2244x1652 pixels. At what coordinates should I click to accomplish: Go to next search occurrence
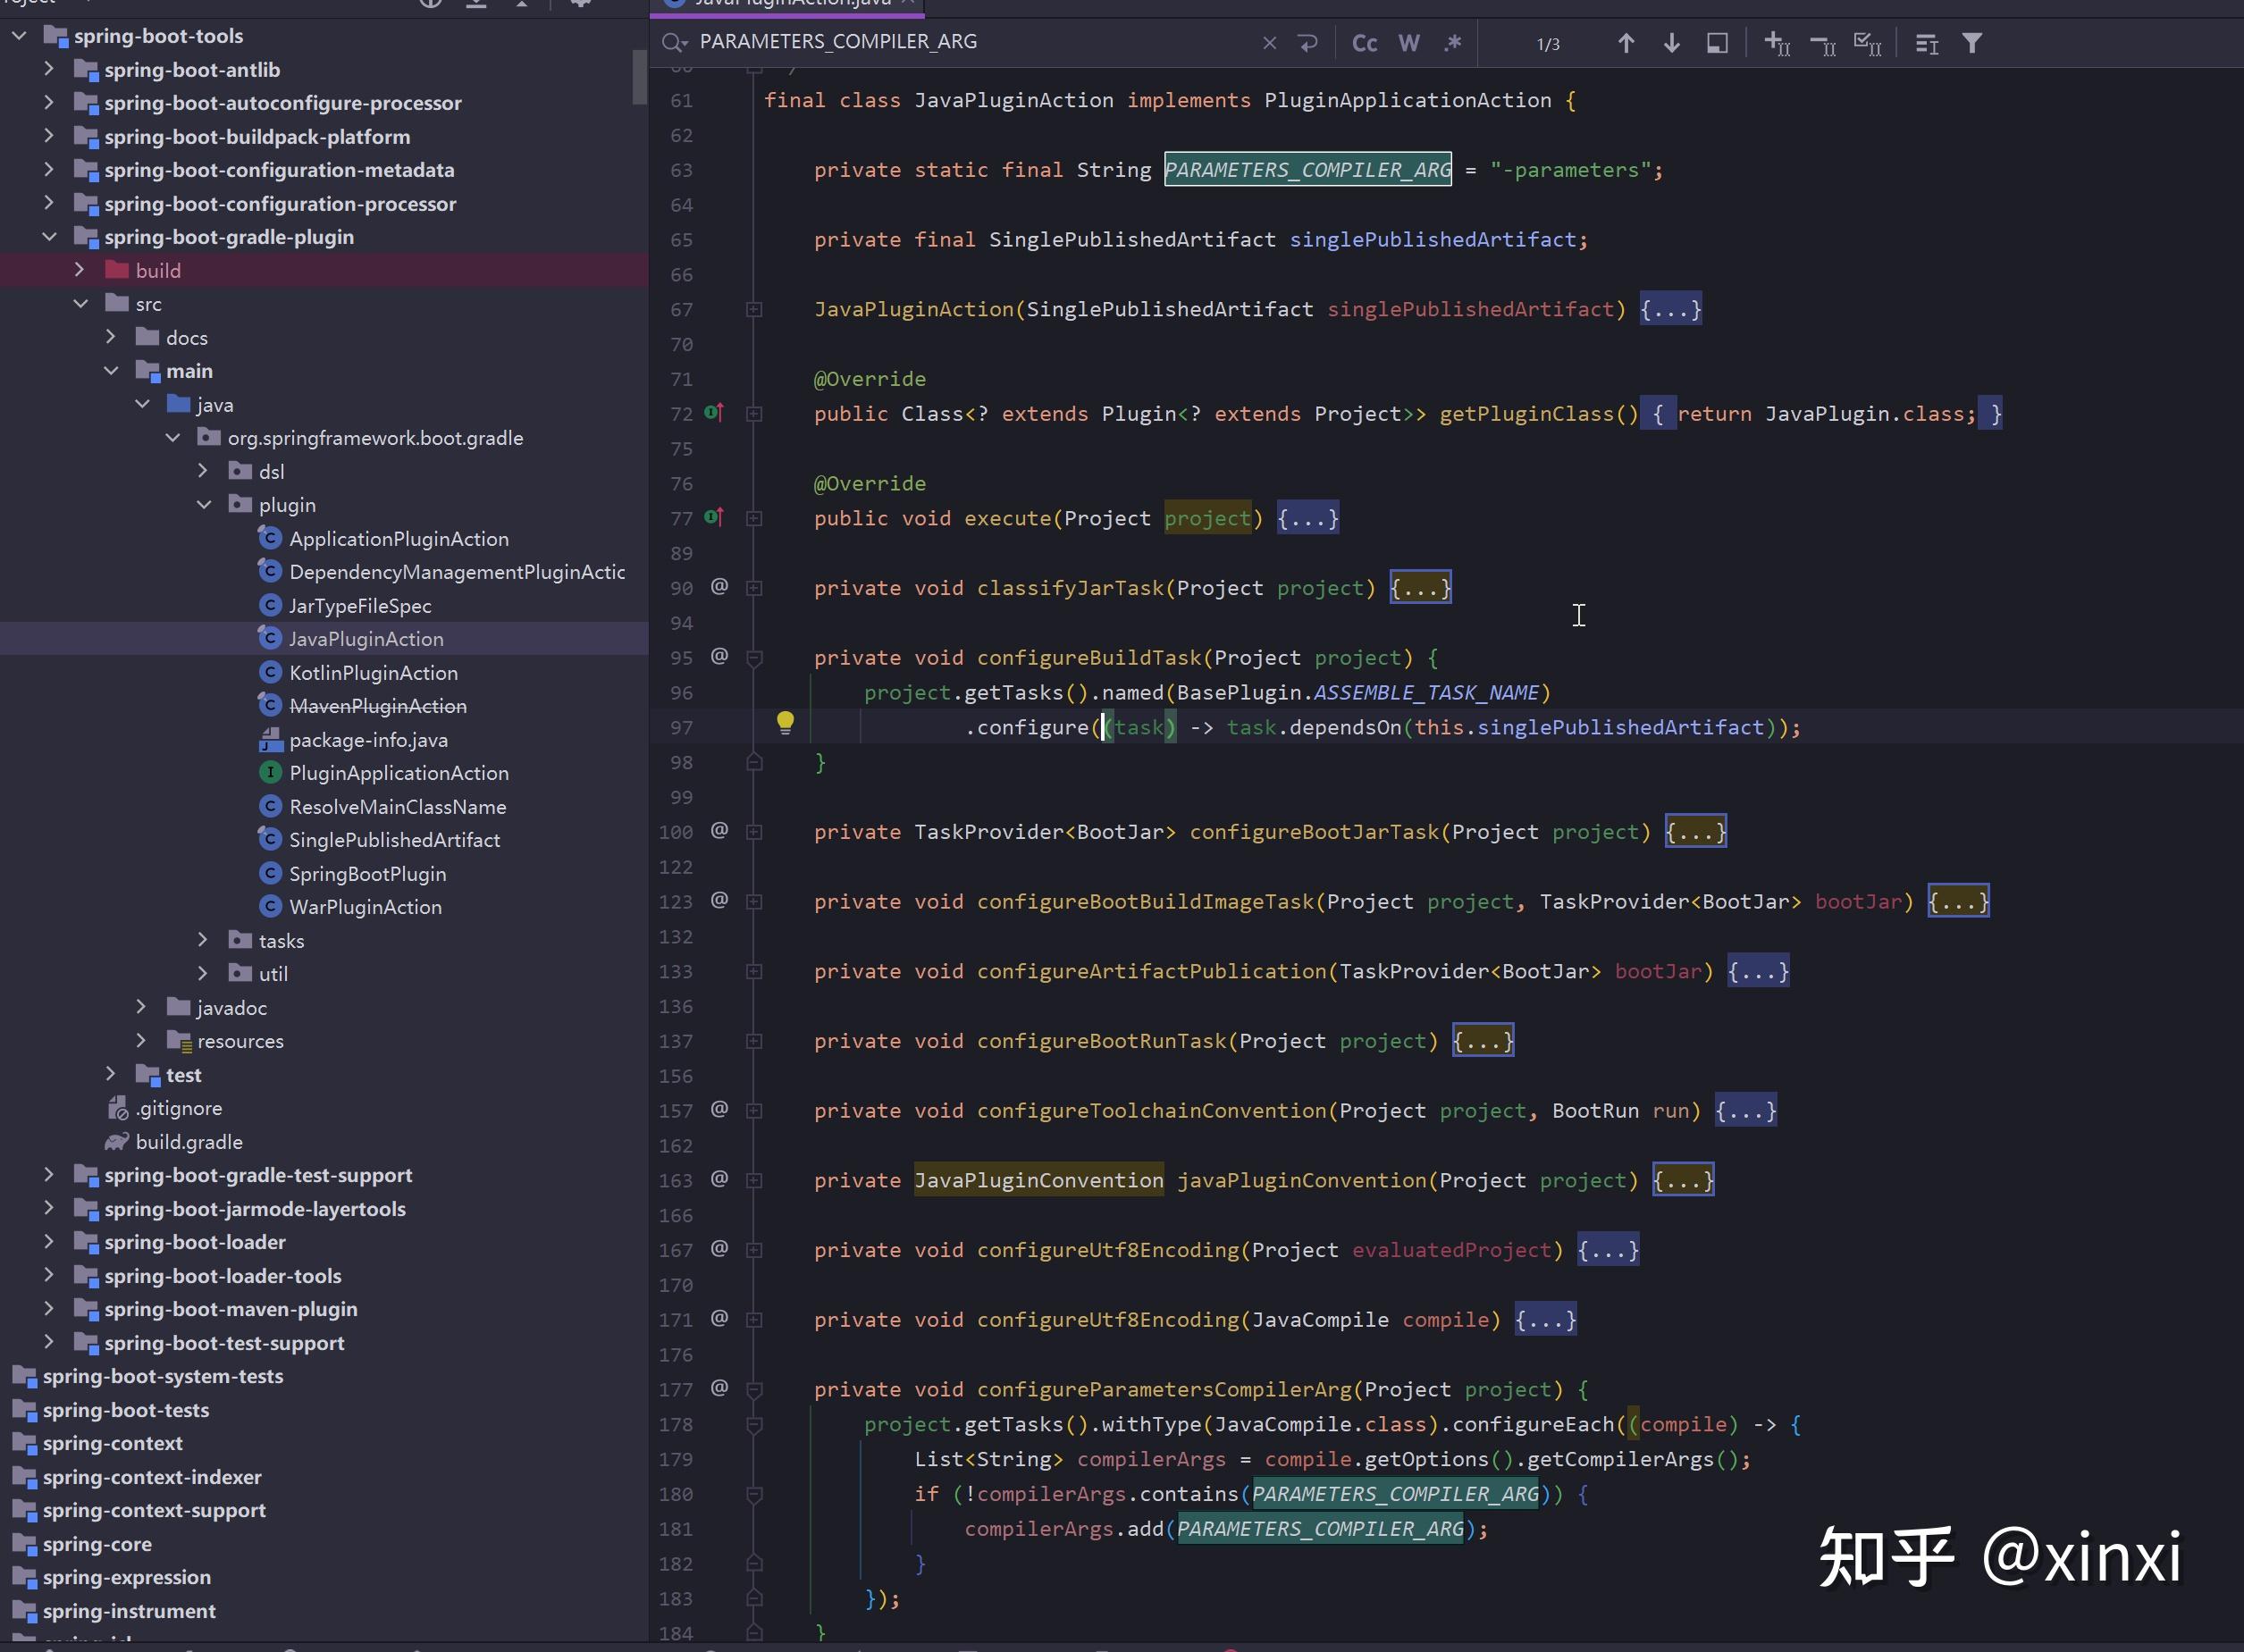(x=1671, y=43)
